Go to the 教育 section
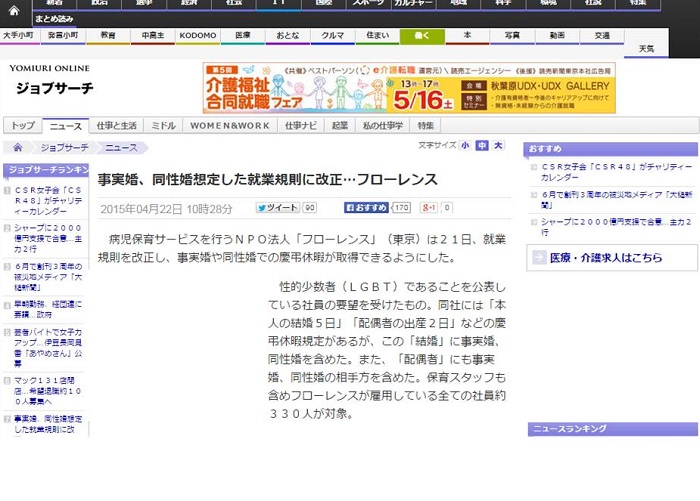 (108, 35)
